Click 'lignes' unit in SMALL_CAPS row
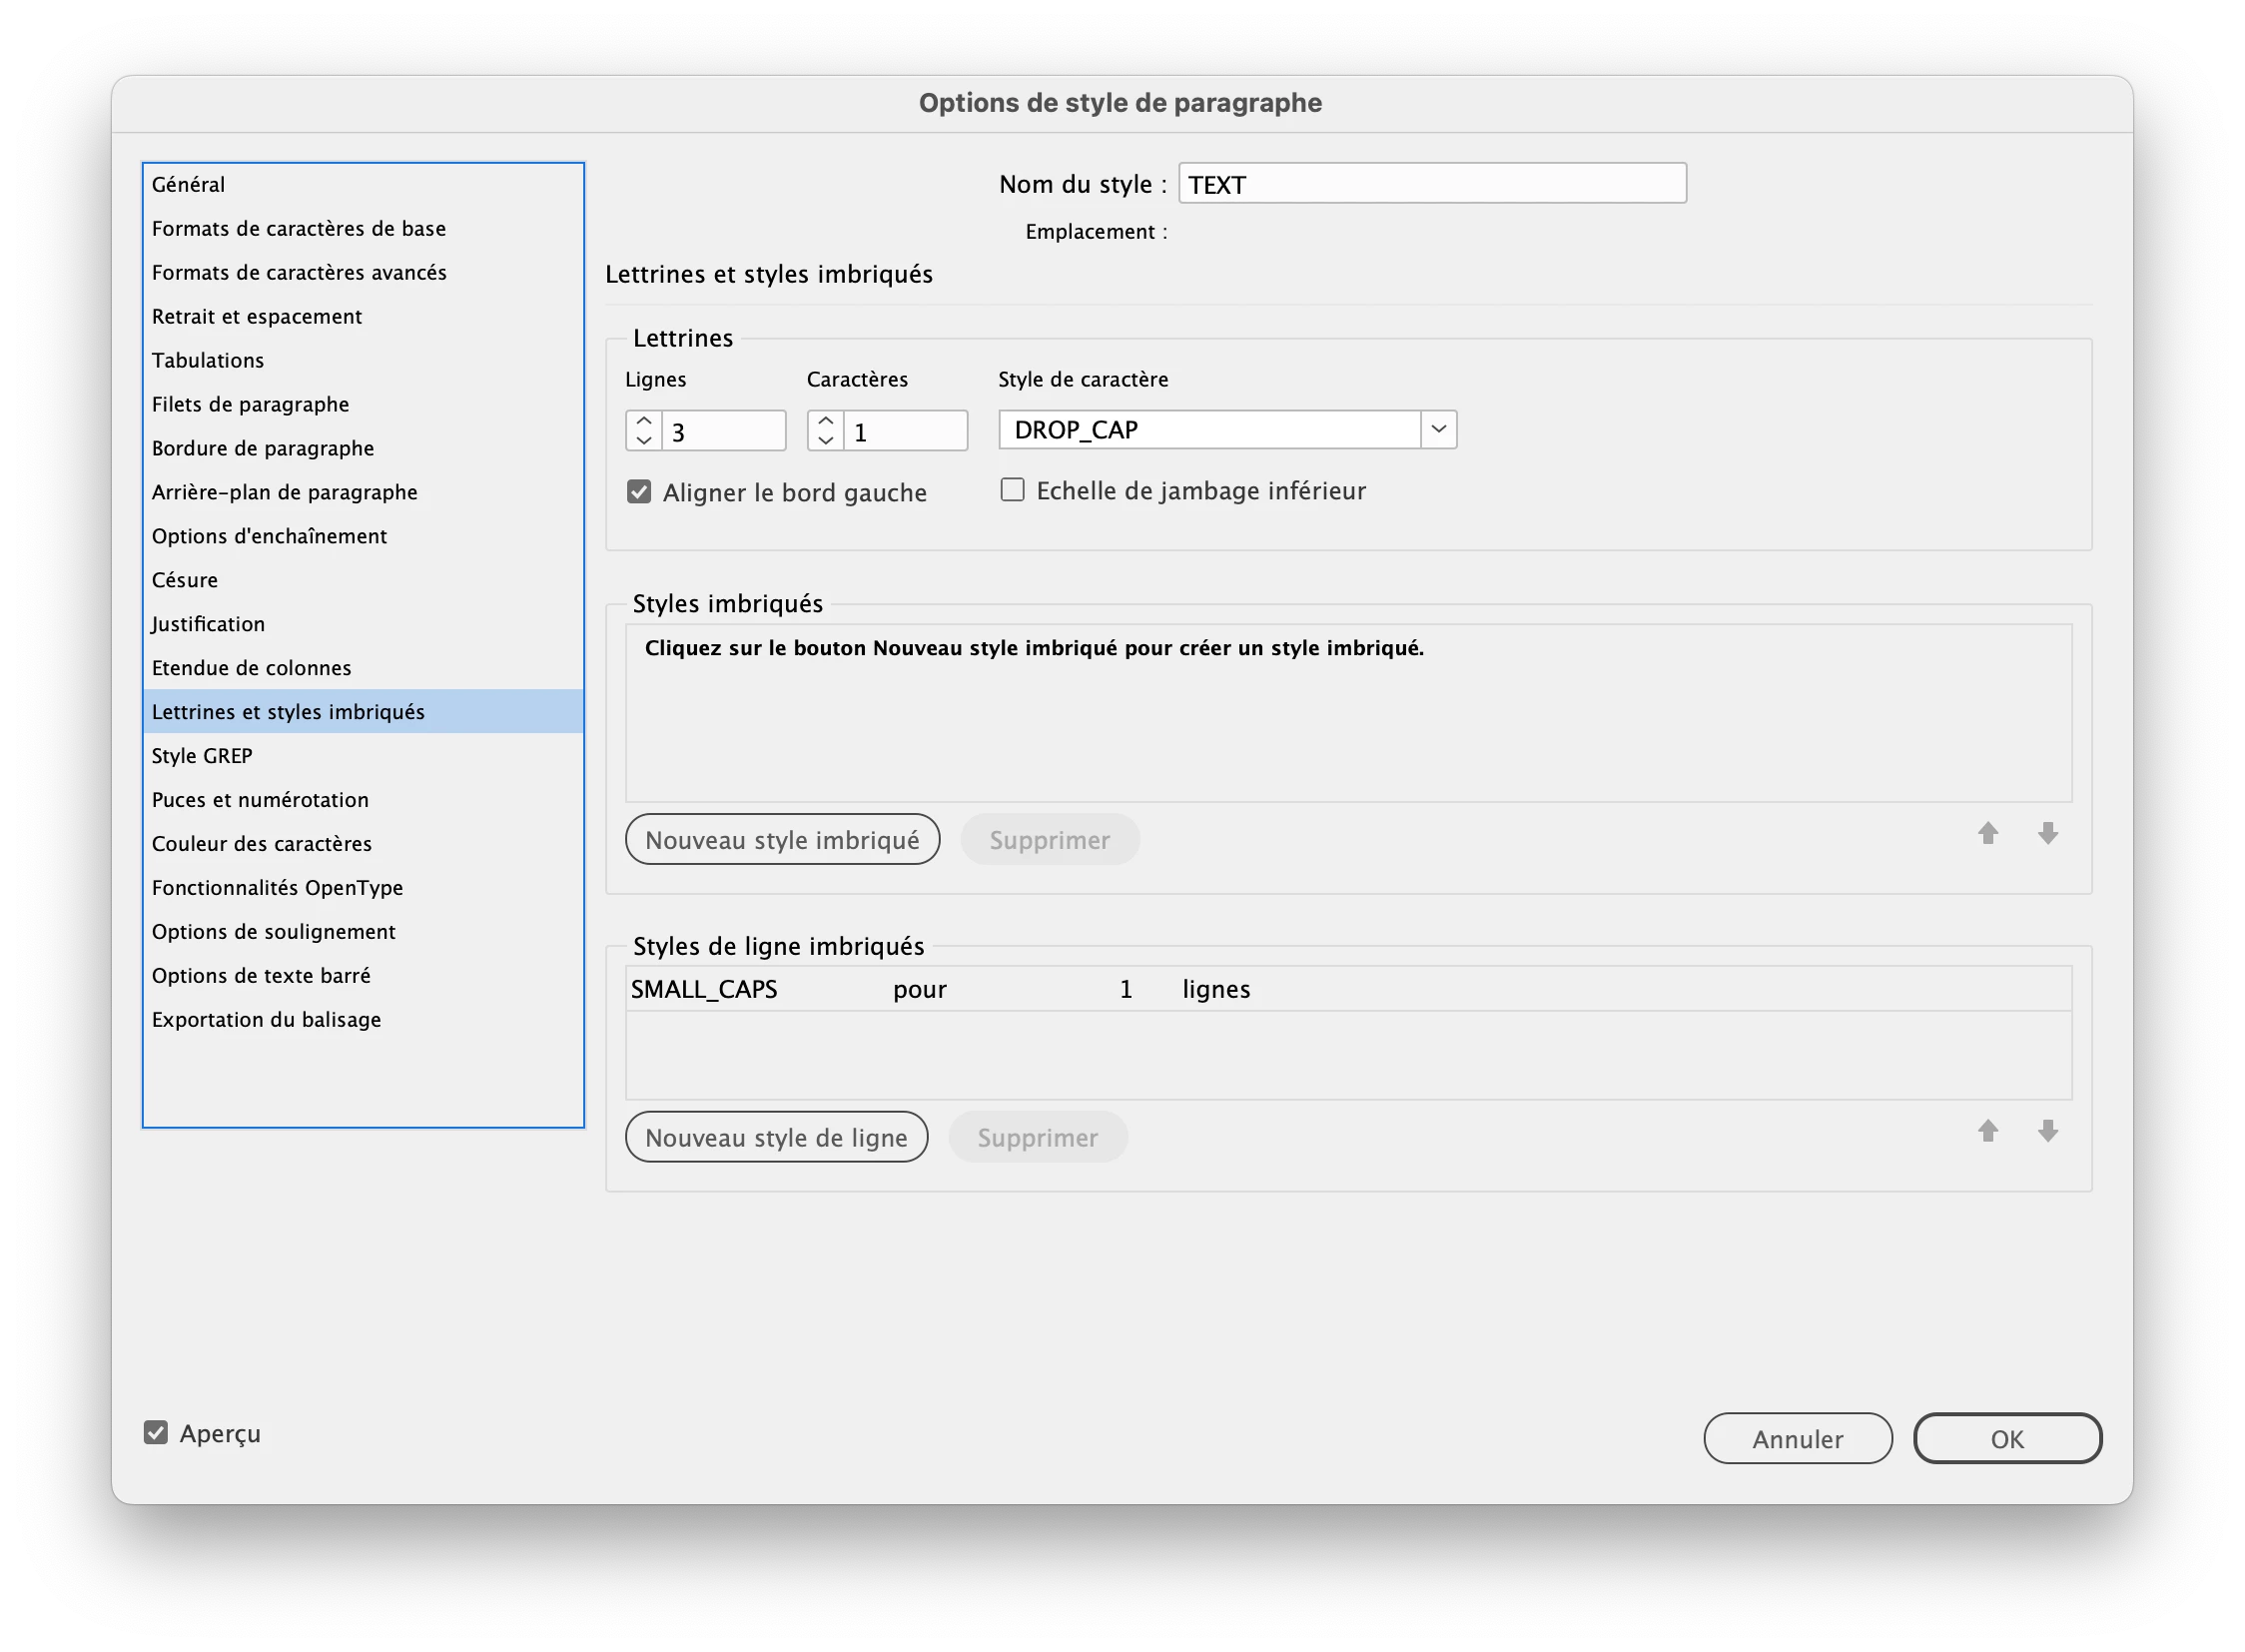The width and height of the screenshot is (2245, 1652). click(x=1216, y=990)
